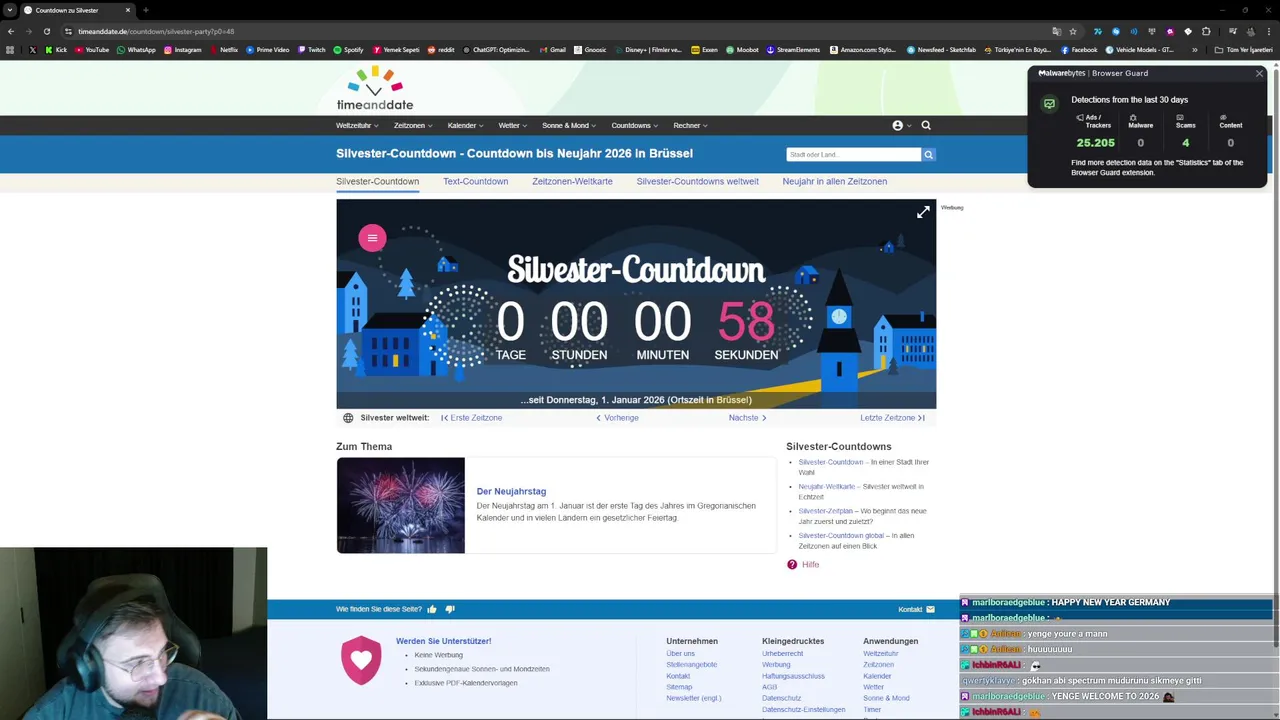
Task: Open the Instagram bookmark
Action: click(182, 49)
